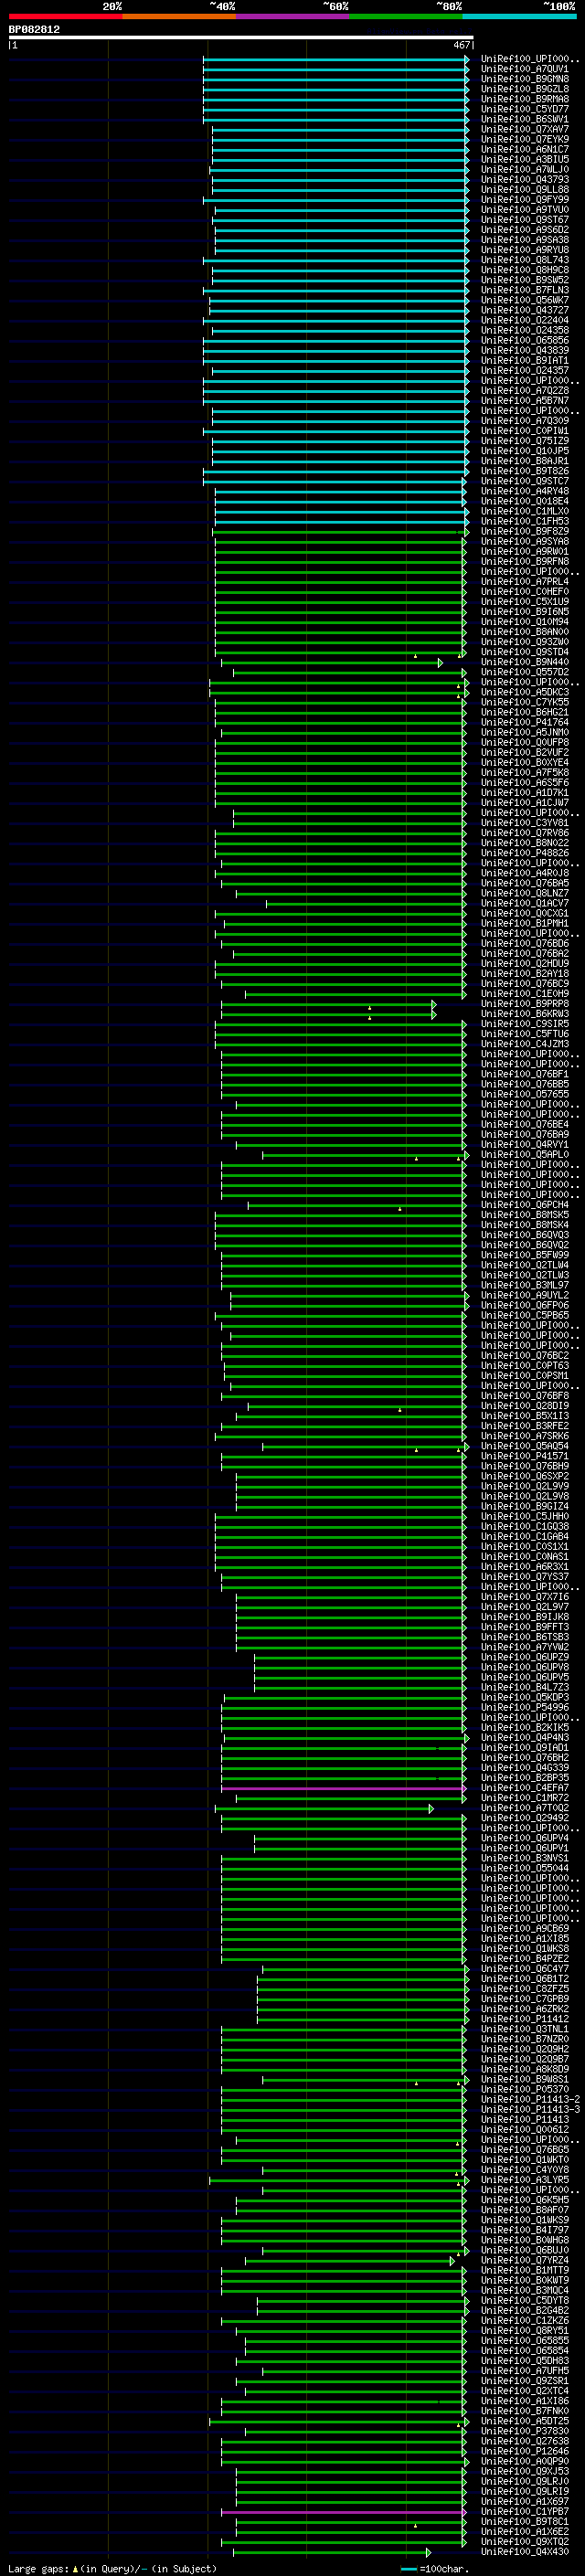Select the UniRef100_Q1ACV7 label

[524, 903]
